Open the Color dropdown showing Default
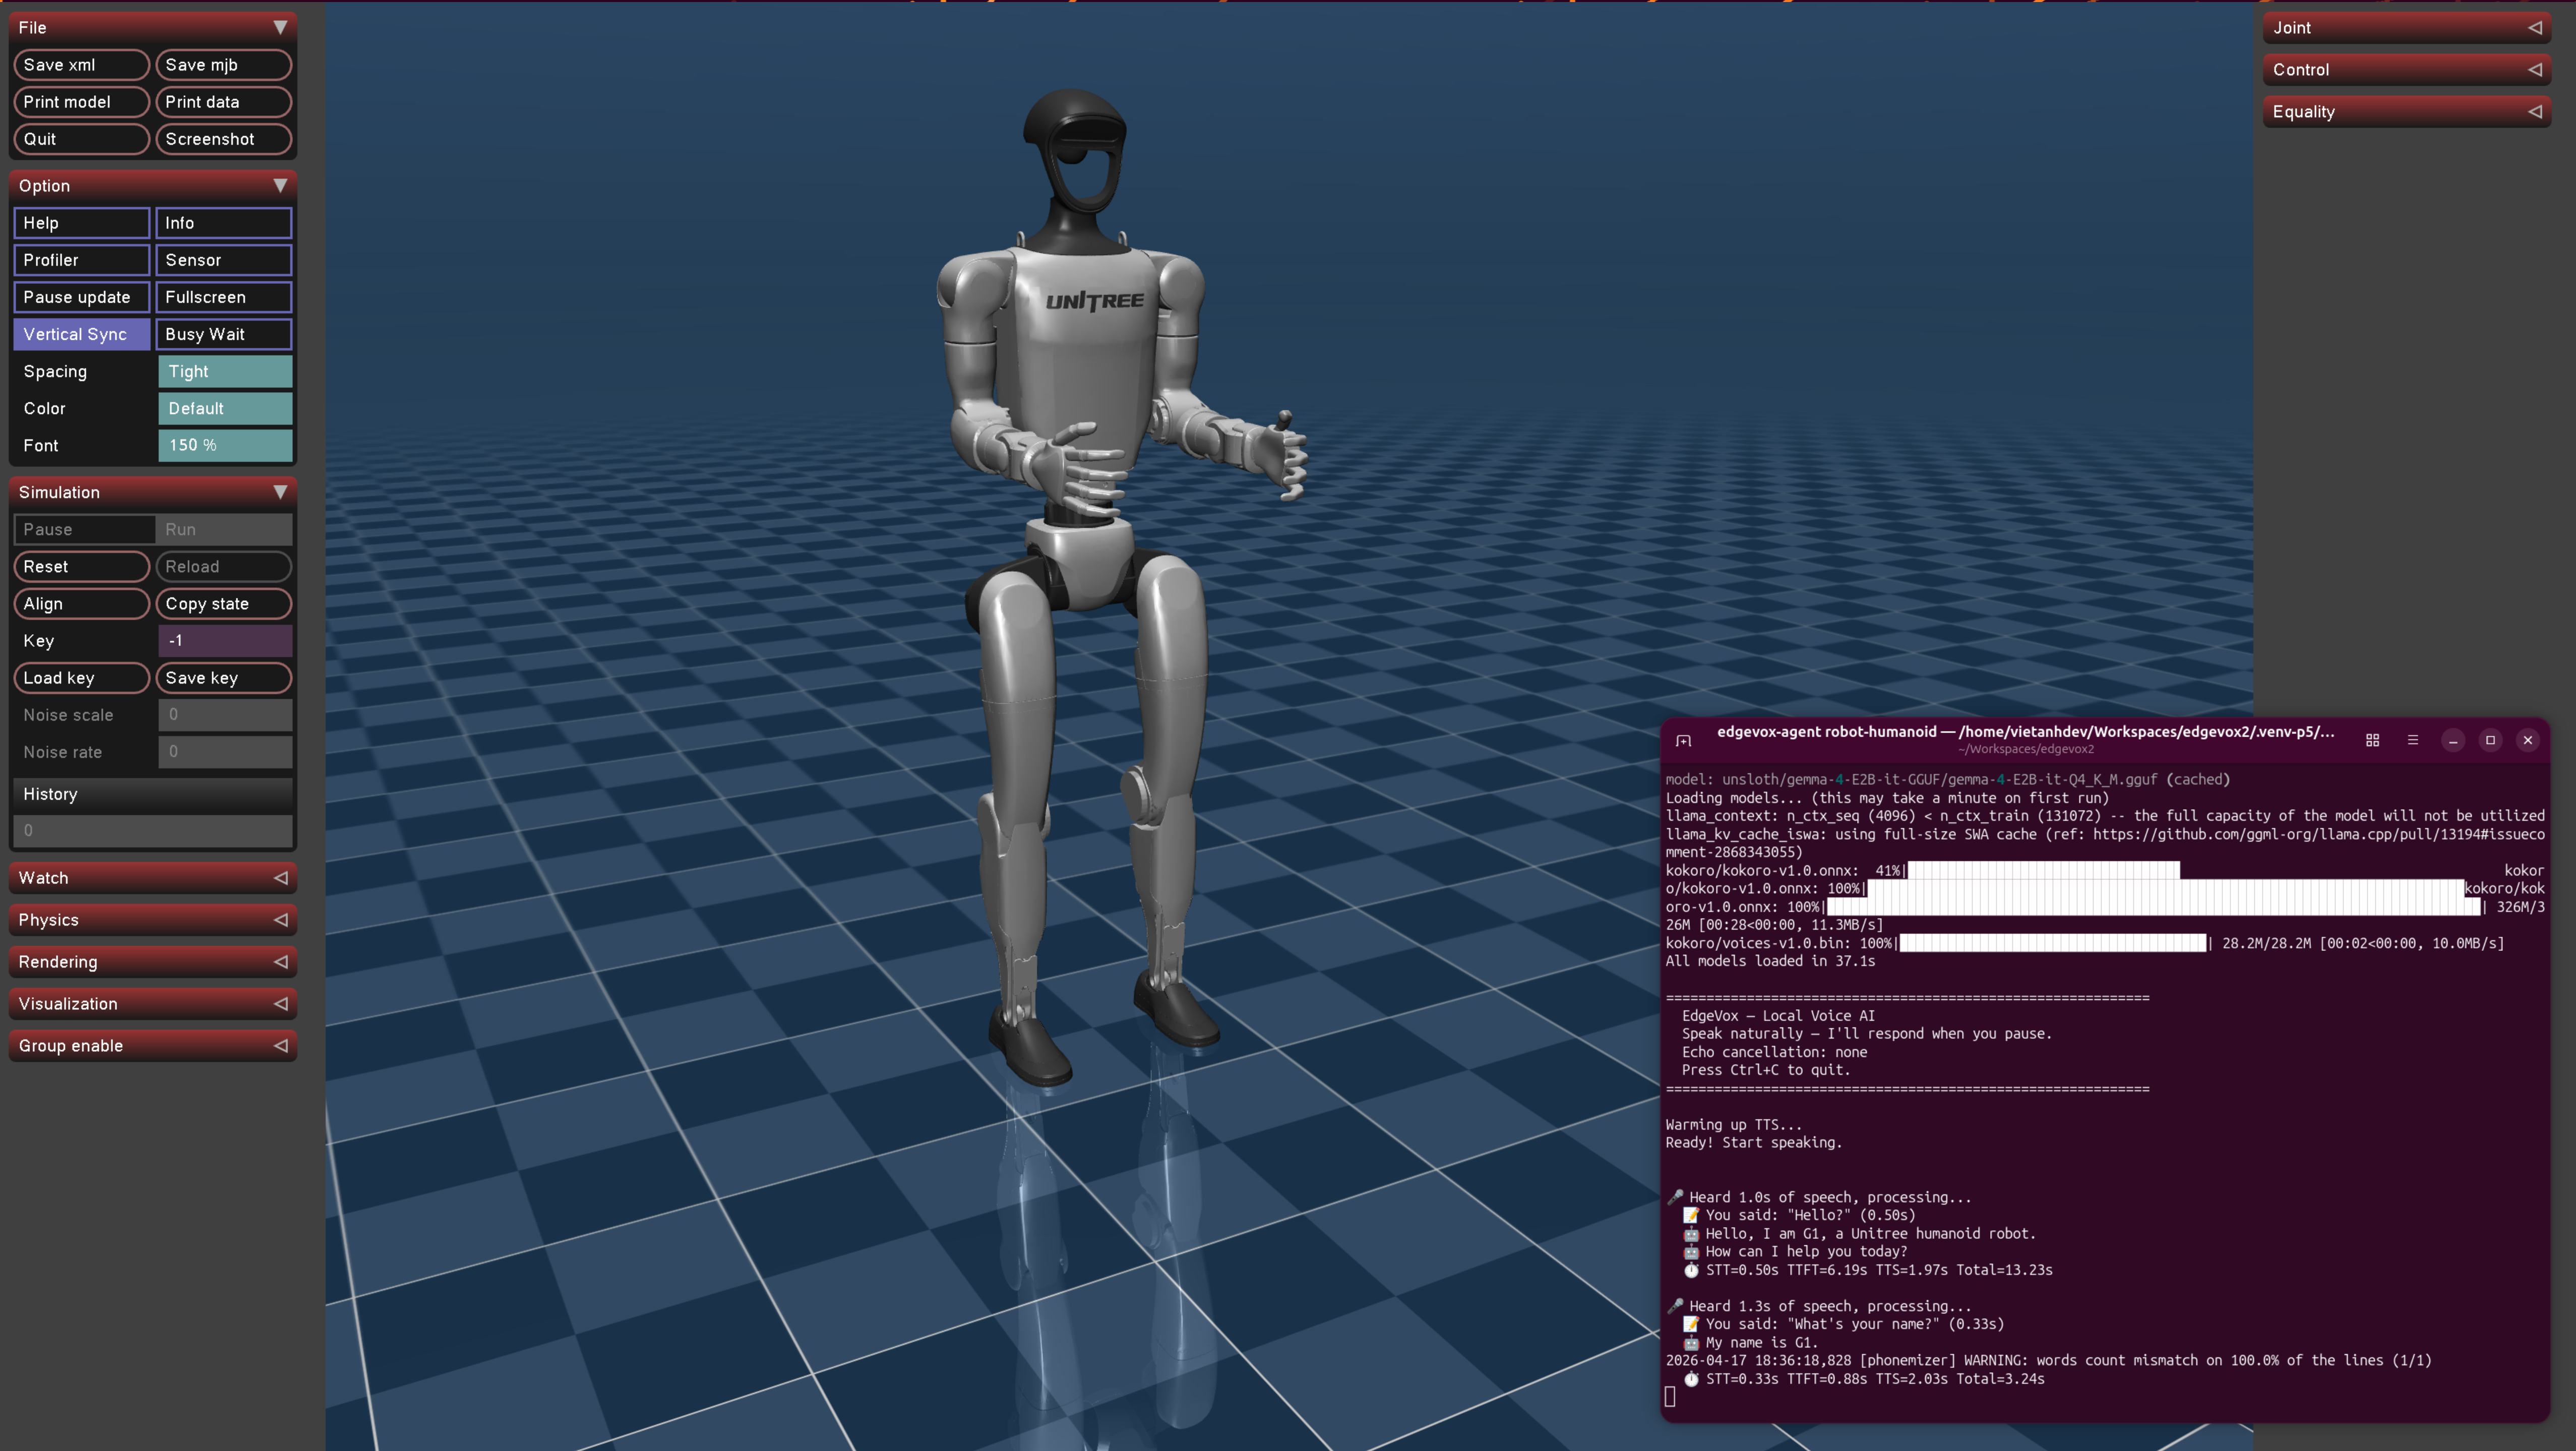 pyautogui.click(x=225, y=408)
